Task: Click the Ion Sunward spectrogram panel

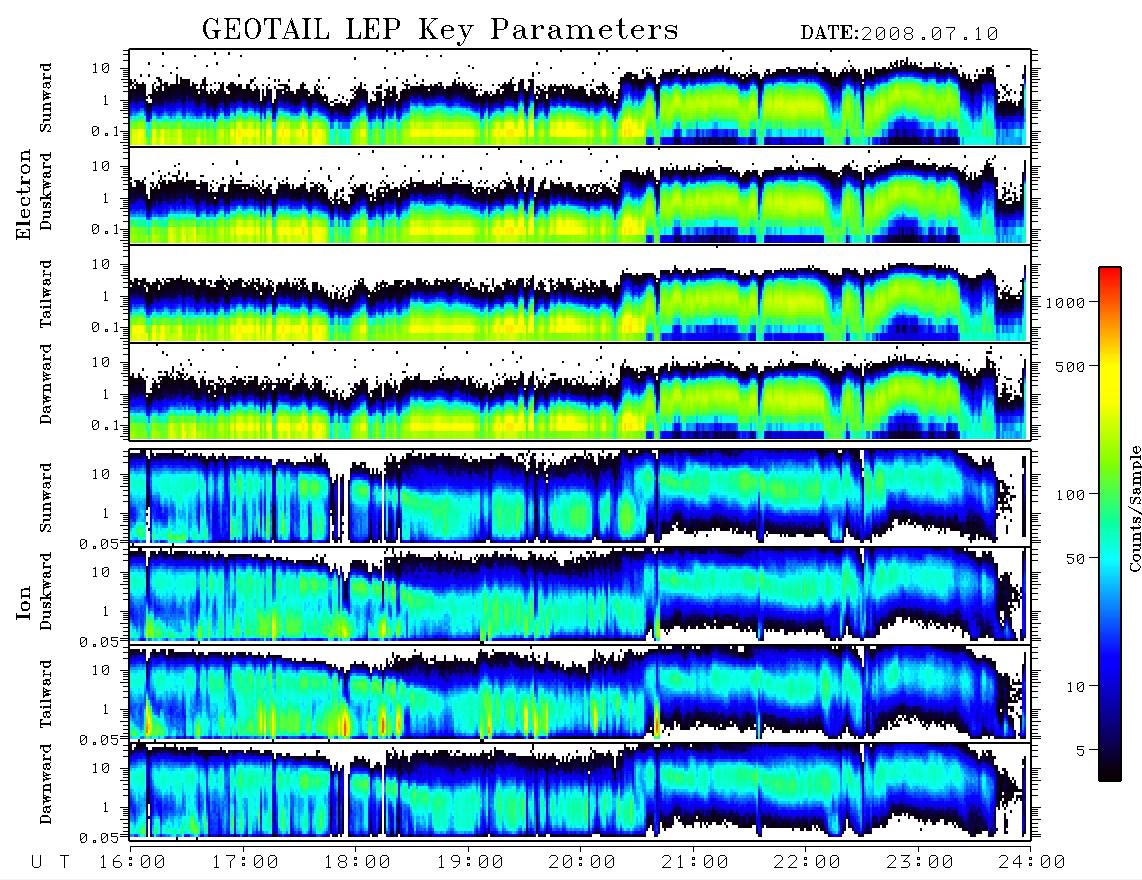Action: tap(580, 497)
